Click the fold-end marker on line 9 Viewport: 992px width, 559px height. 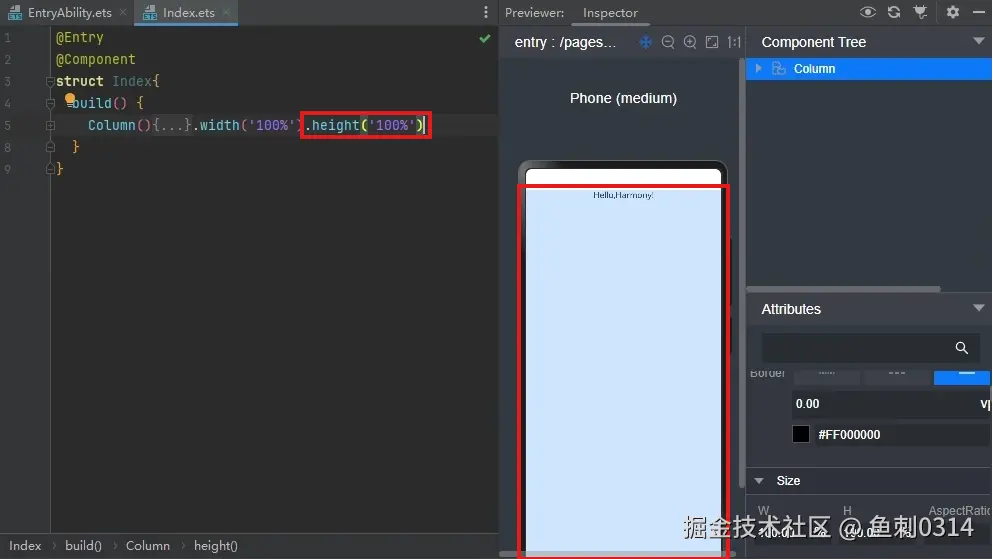tap(50, 169)
